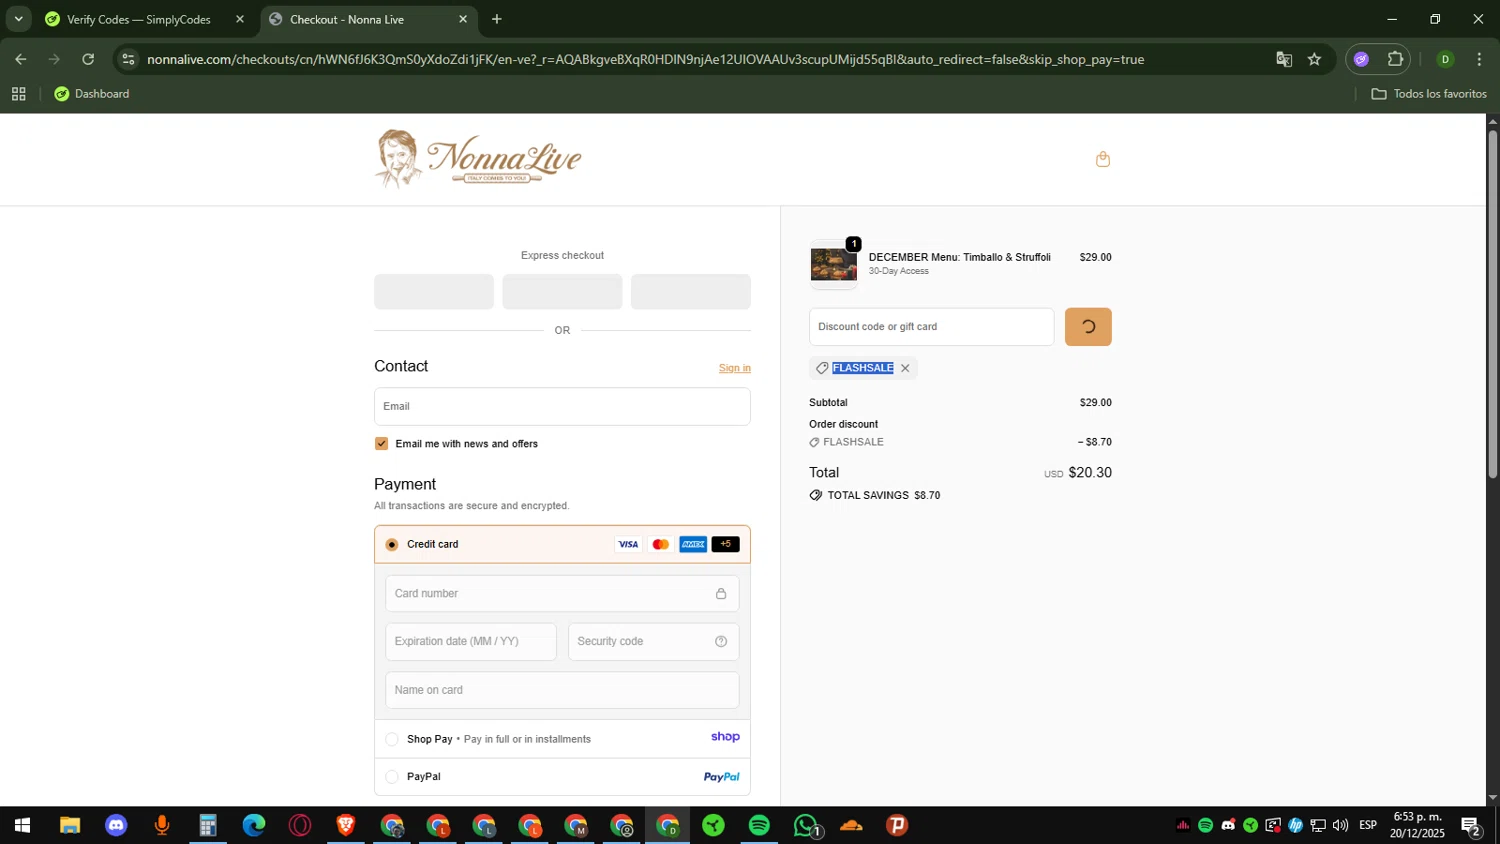
Task: Select the Shop Pay payment option
Action: [x=392, y=739]
